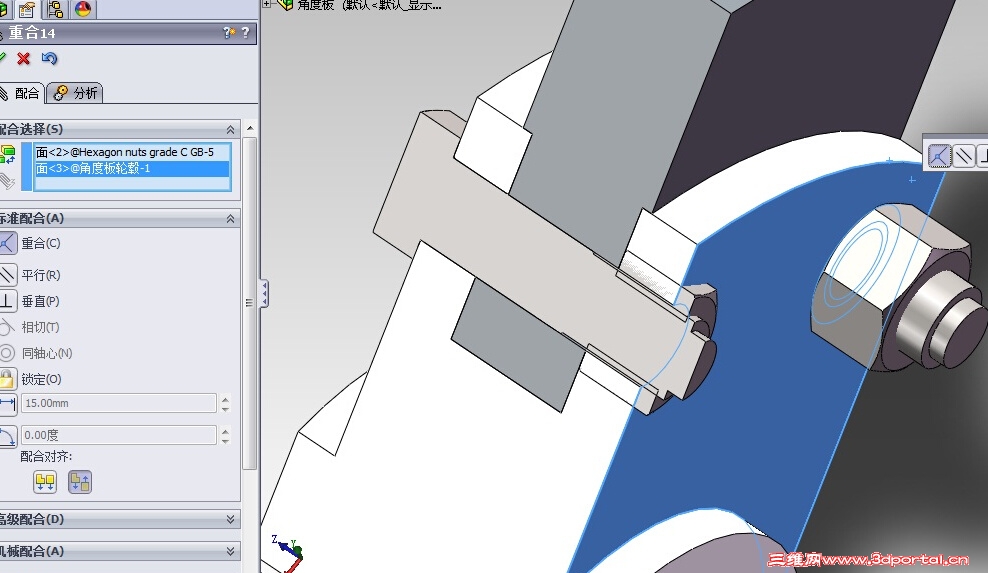Click the XYZ orientation triad

click(x=288, y=554)
